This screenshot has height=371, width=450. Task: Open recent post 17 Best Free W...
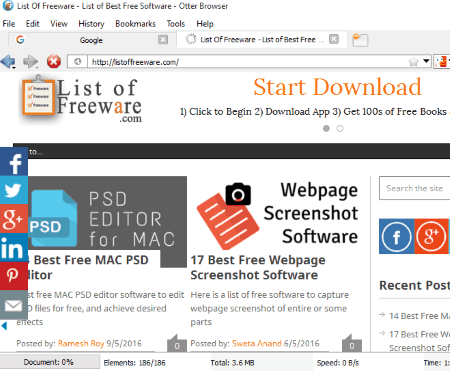419,341
